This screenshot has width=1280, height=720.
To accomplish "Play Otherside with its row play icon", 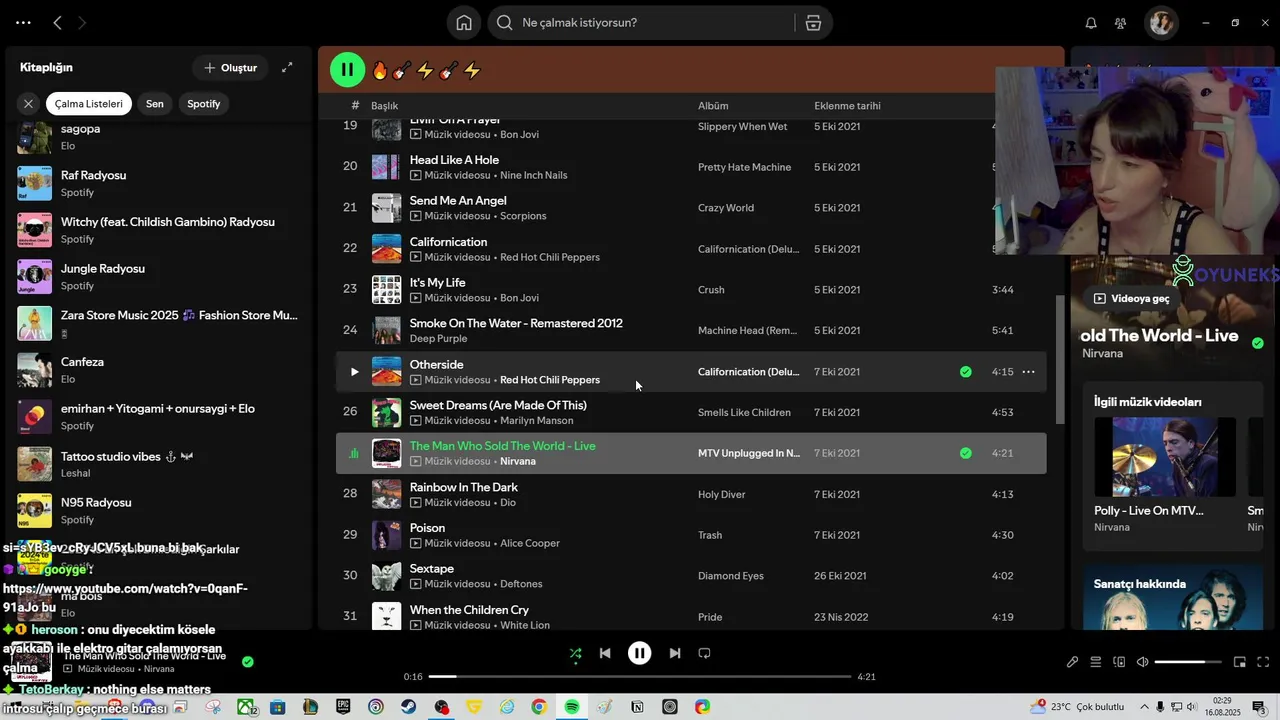I will tap(354, 372).
